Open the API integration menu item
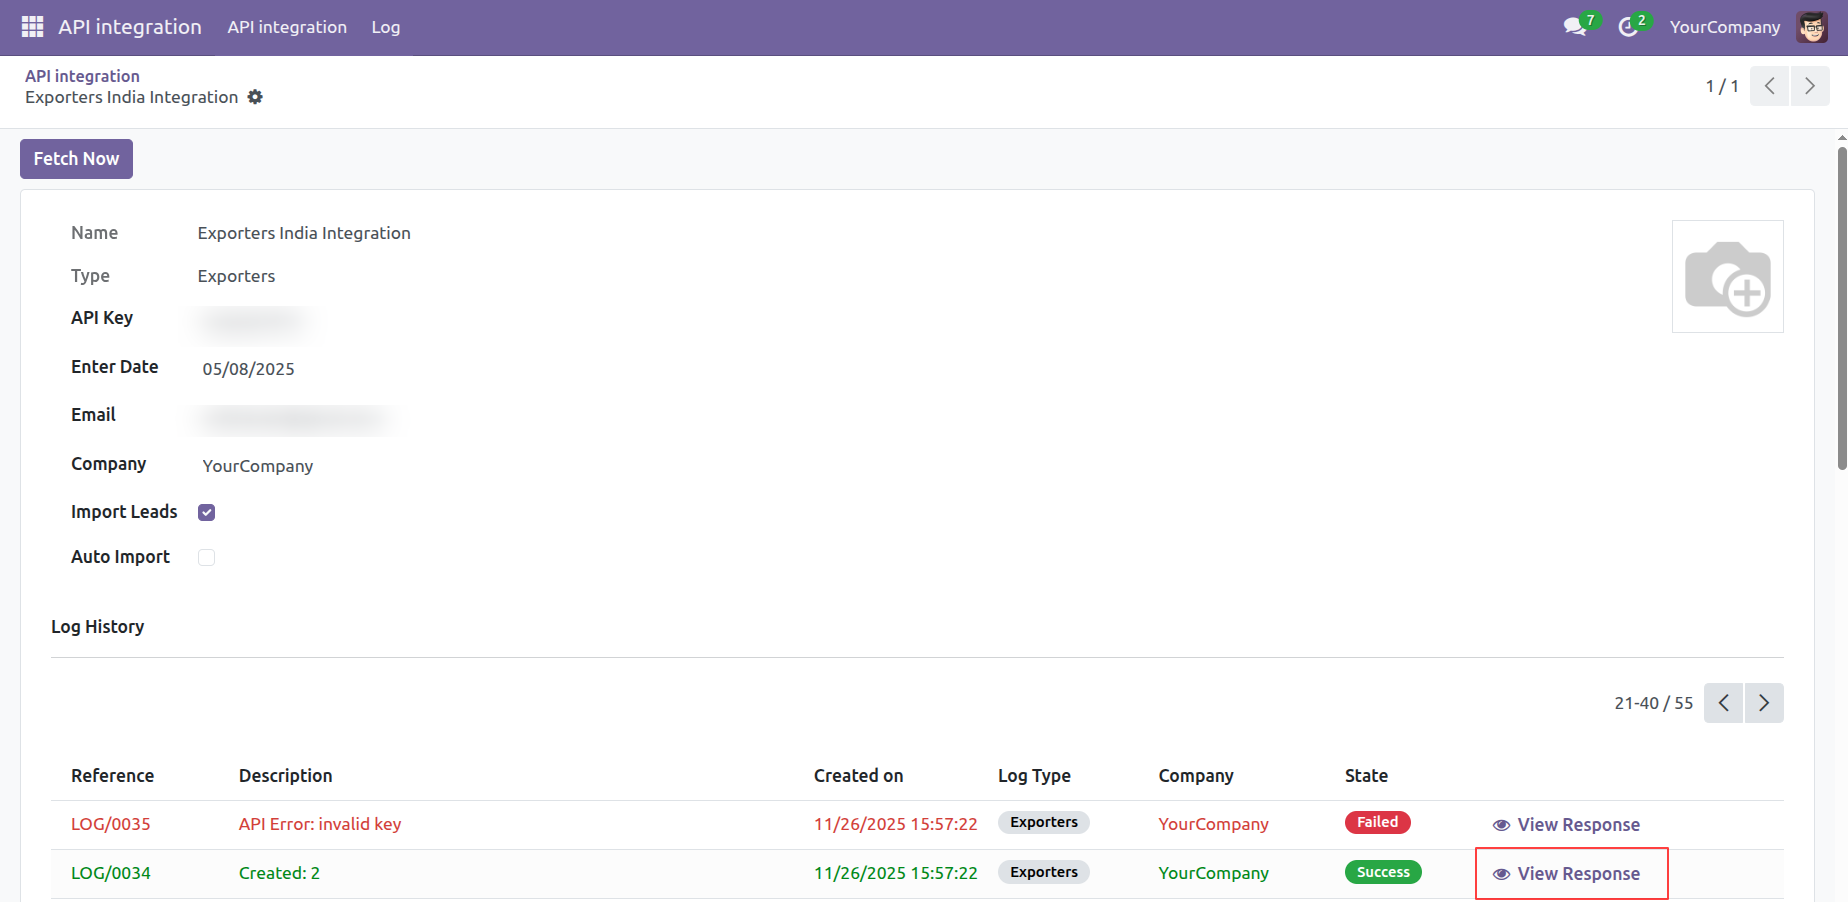The image size is (1848, 902). 287,27
